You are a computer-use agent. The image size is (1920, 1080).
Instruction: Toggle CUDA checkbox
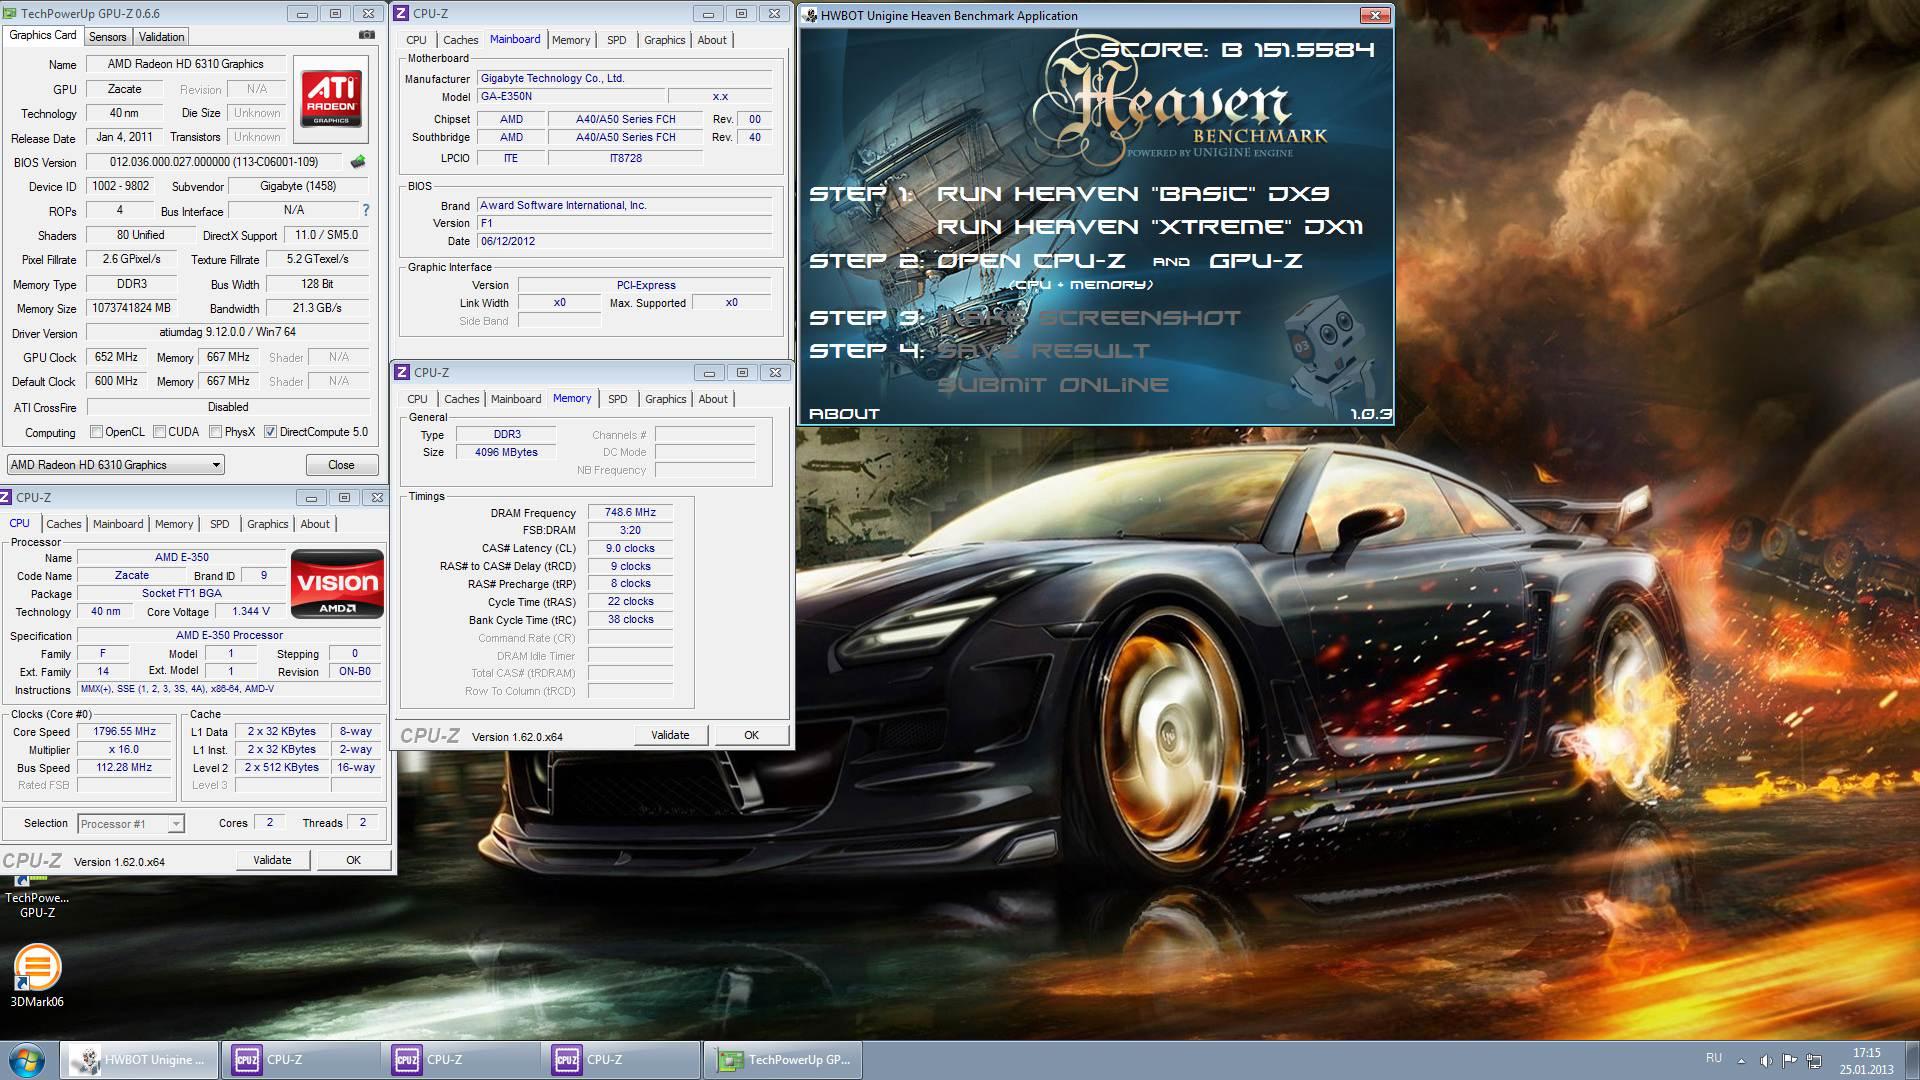coord(159,432)
